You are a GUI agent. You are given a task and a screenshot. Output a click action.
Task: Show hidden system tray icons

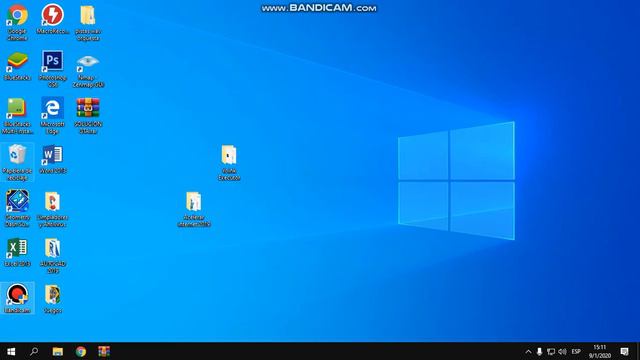(x=528, y=351)
